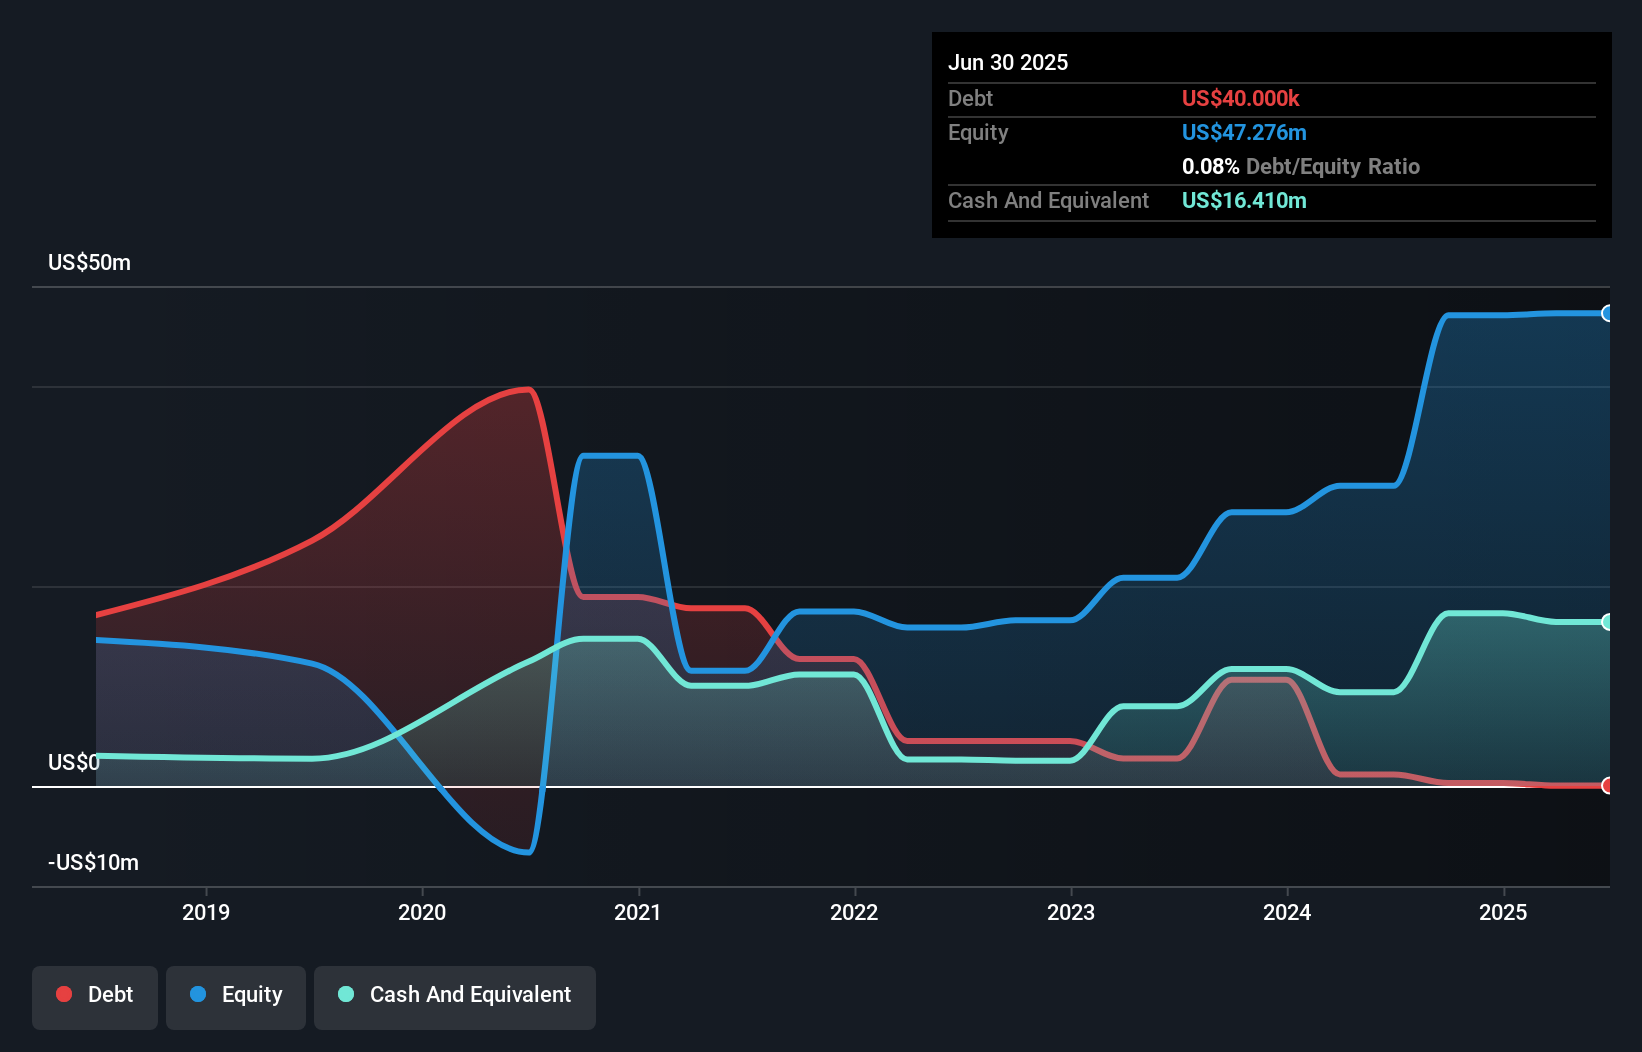Click the Cash And Equivalent tooltip row label
The image size is (1642, 1052).
pyautogui.click(x=1049, y=200)
